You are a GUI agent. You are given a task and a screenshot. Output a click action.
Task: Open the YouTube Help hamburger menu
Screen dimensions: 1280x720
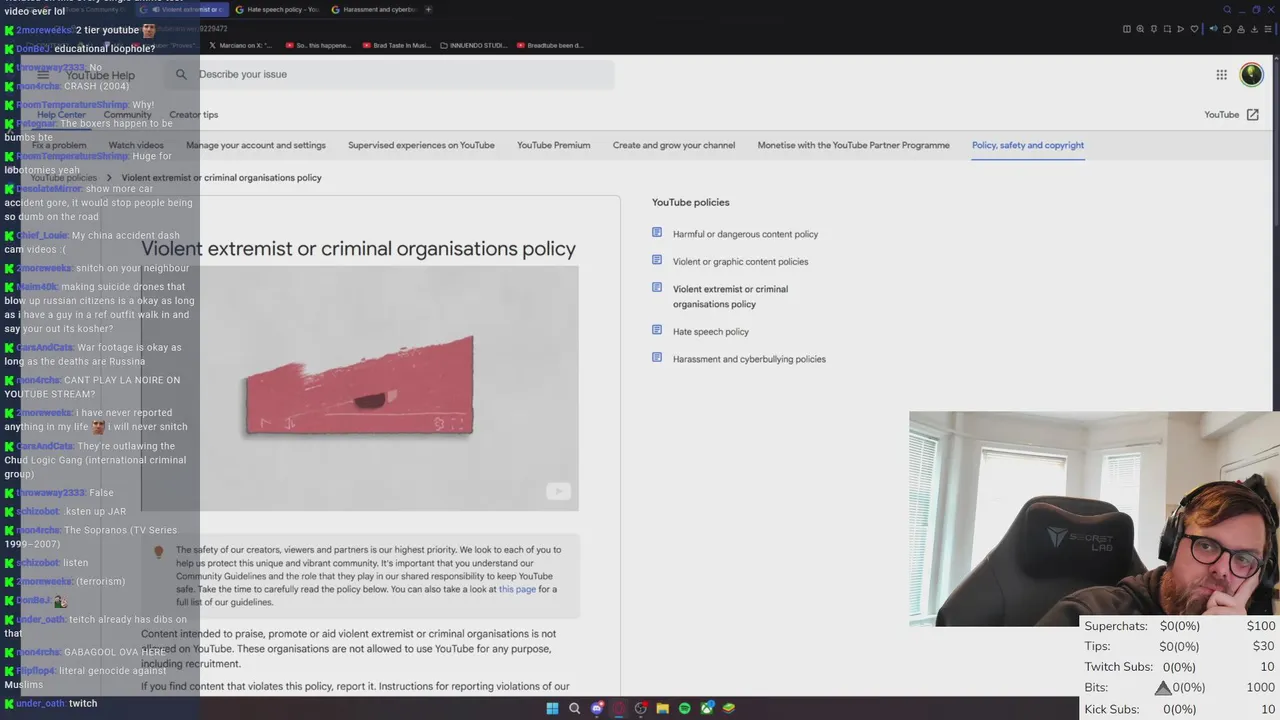pos(43,75)
